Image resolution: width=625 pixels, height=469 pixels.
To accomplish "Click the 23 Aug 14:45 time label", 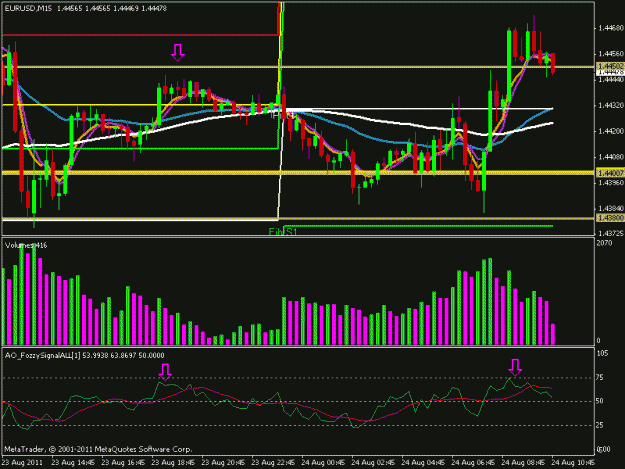I will [x=73, y=463].
